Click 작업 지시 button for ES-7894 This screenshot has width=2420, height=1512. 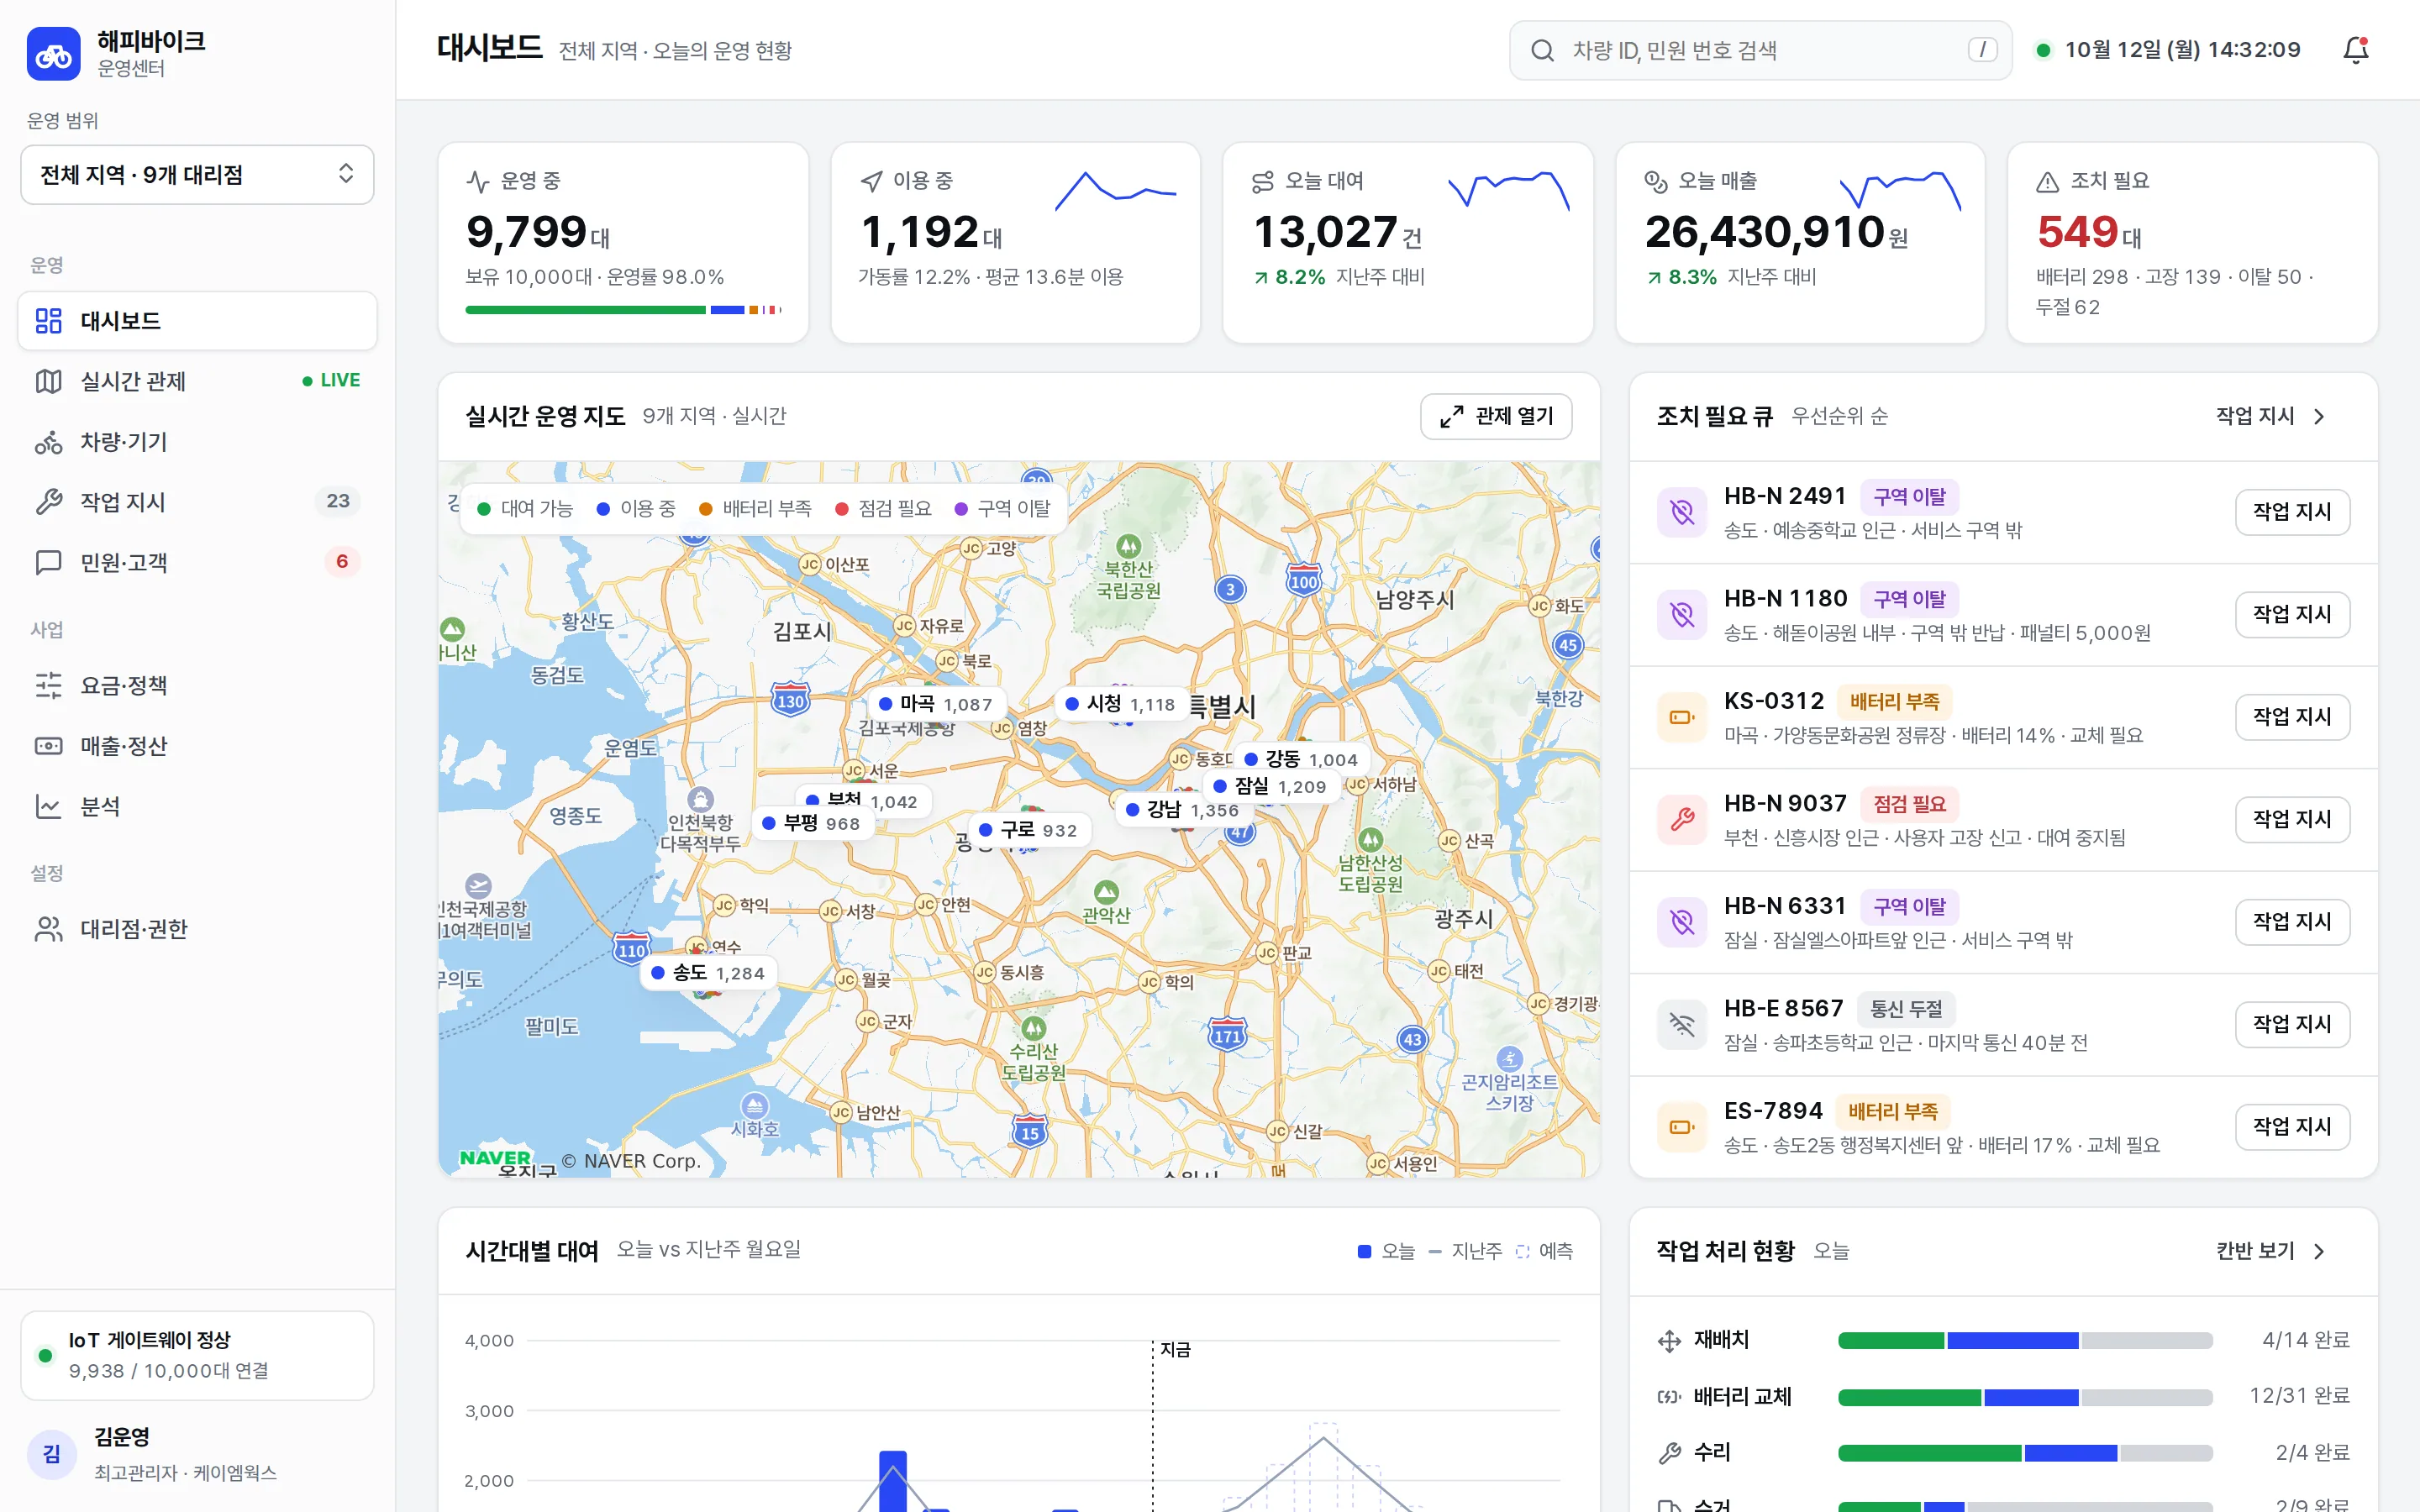coord(2292,1127)
